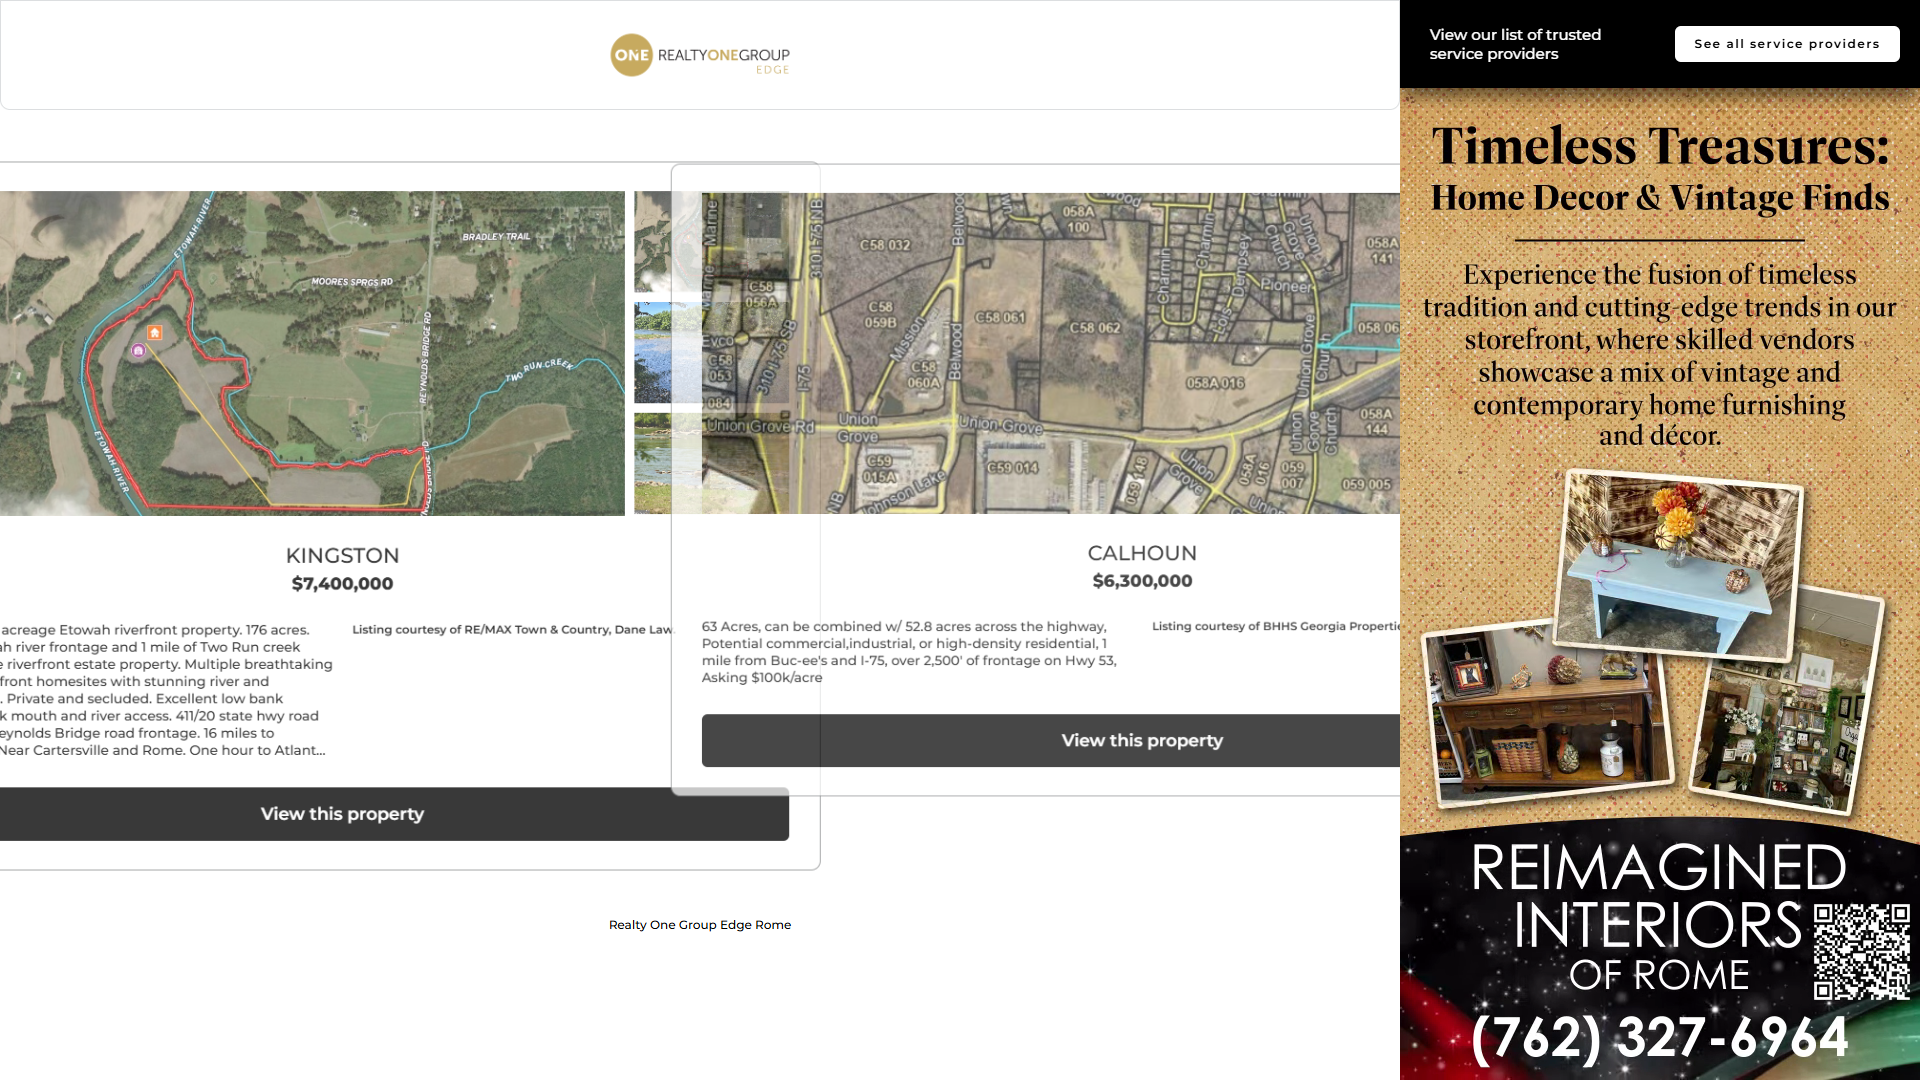Click the QR code in the advertisement

pos(1861,951)
